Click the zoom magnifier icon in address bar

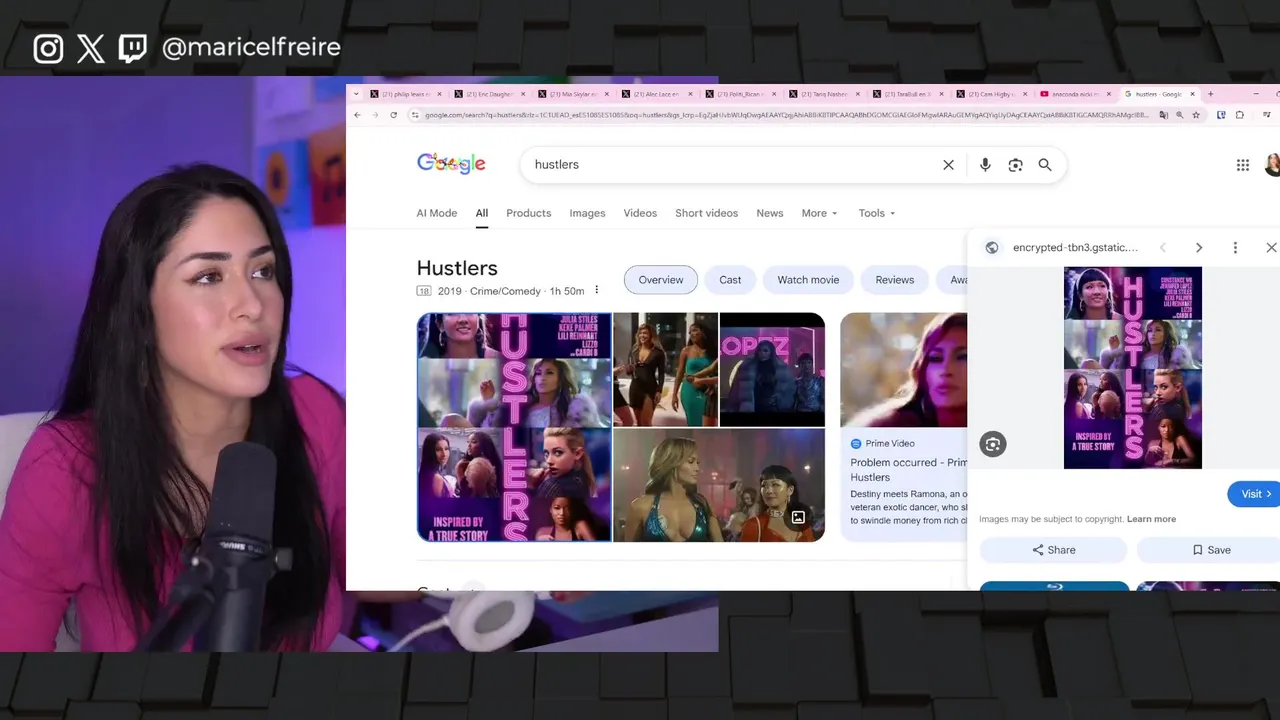pos(1179,115)
